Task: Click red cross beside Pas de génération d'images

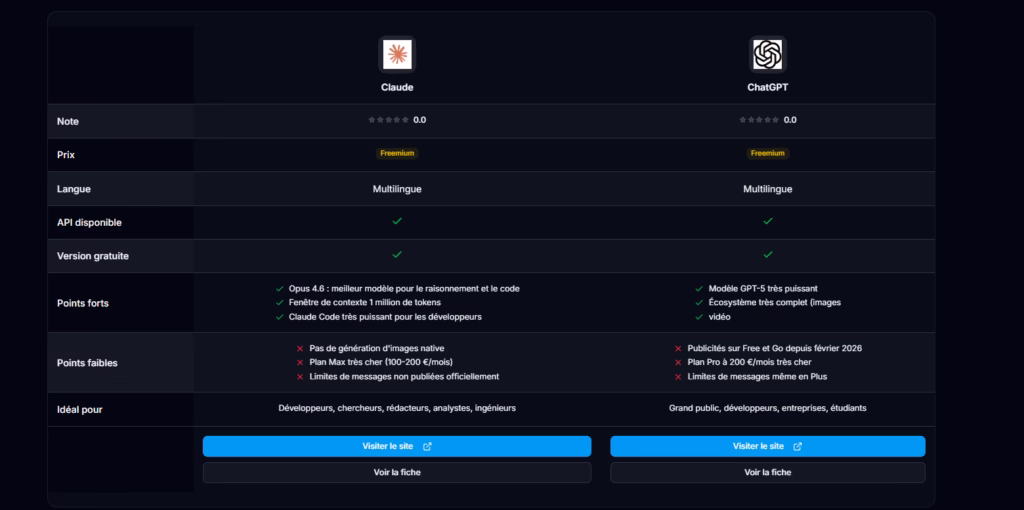Action: click(x=300, y=349)
